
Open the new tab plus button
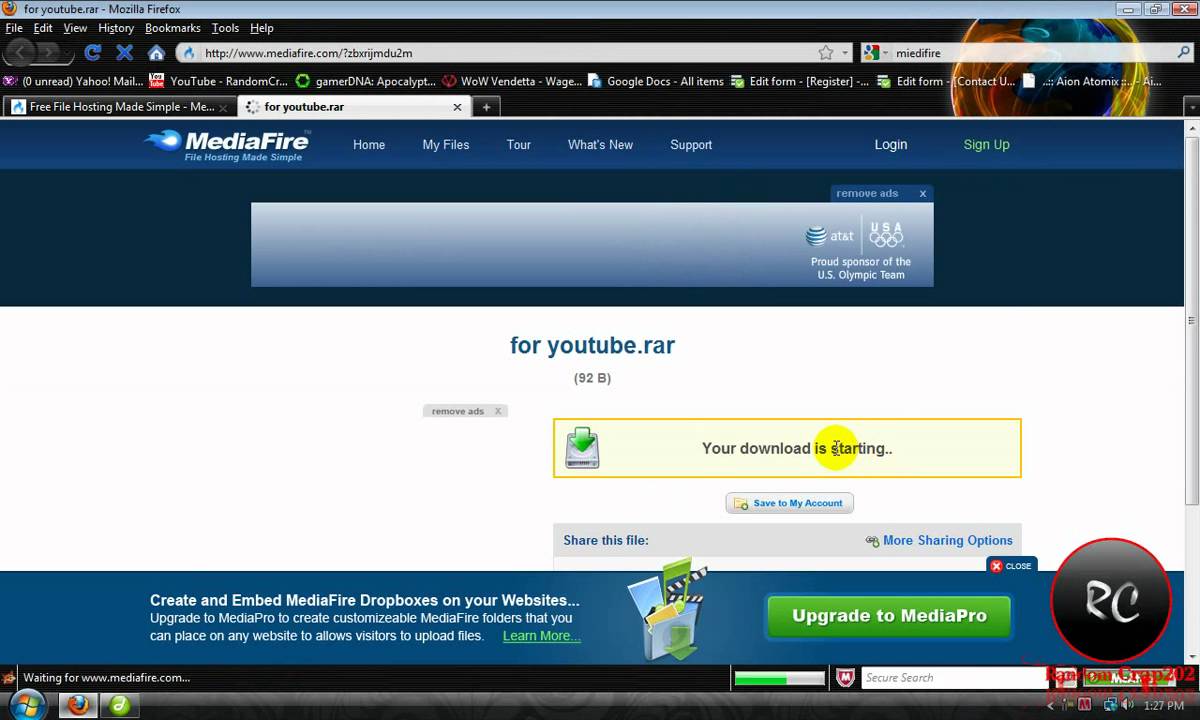click(x=486, y=107)
